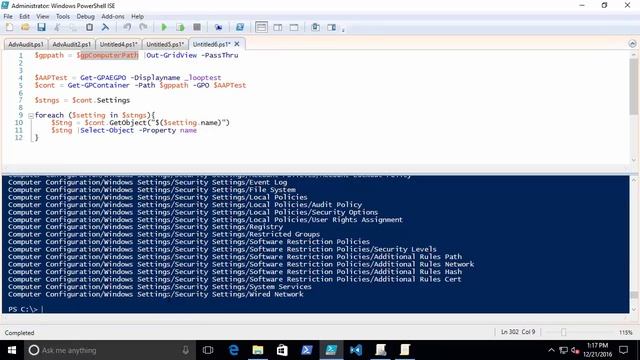This screenshot has height=360, width=640.
Task: Open Action Center notifications
Action: 624,350
